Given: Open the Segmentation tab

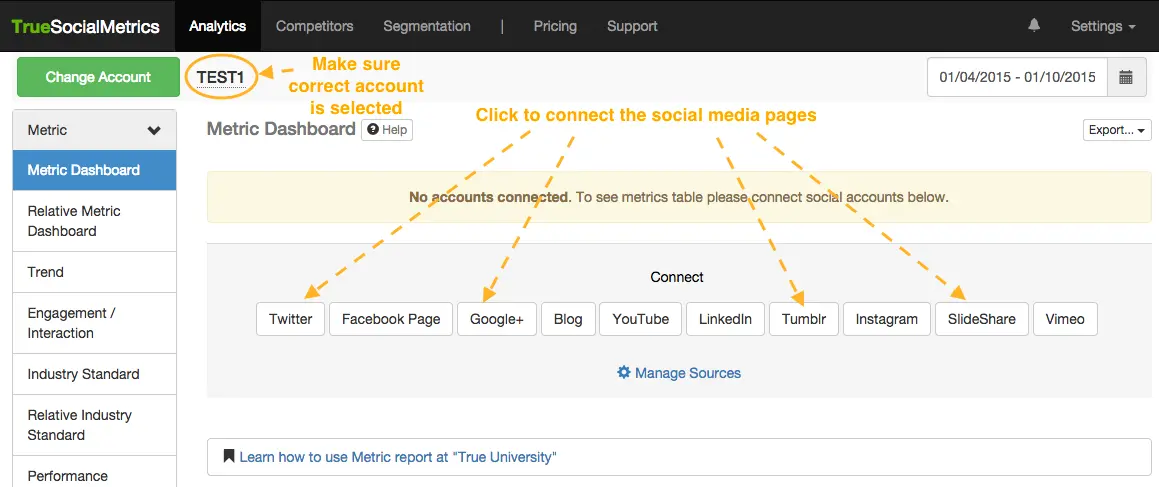Looking at the screenshot, I should (428, 26).
